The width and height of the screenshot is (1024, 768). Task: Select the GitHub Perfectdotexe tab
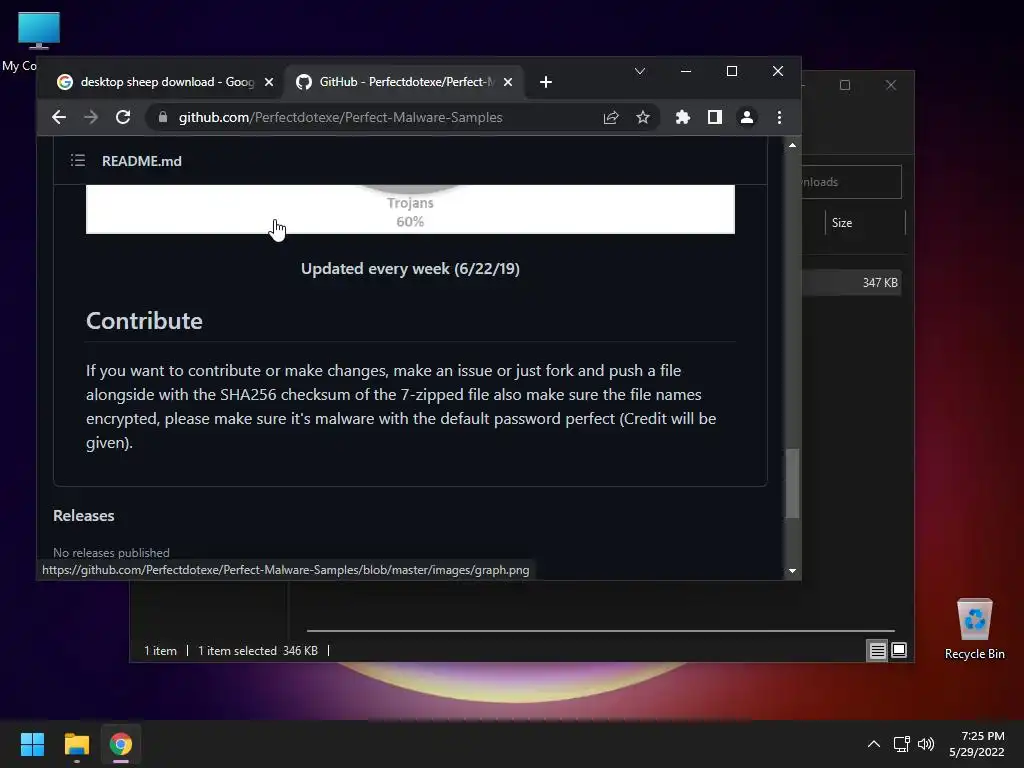404,82
